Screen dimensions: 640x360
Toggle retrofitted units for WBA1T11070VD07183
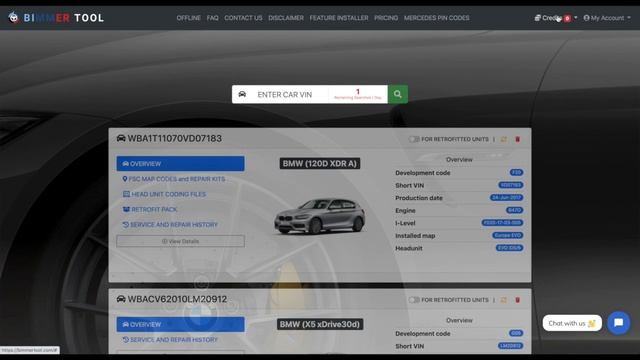414,139
